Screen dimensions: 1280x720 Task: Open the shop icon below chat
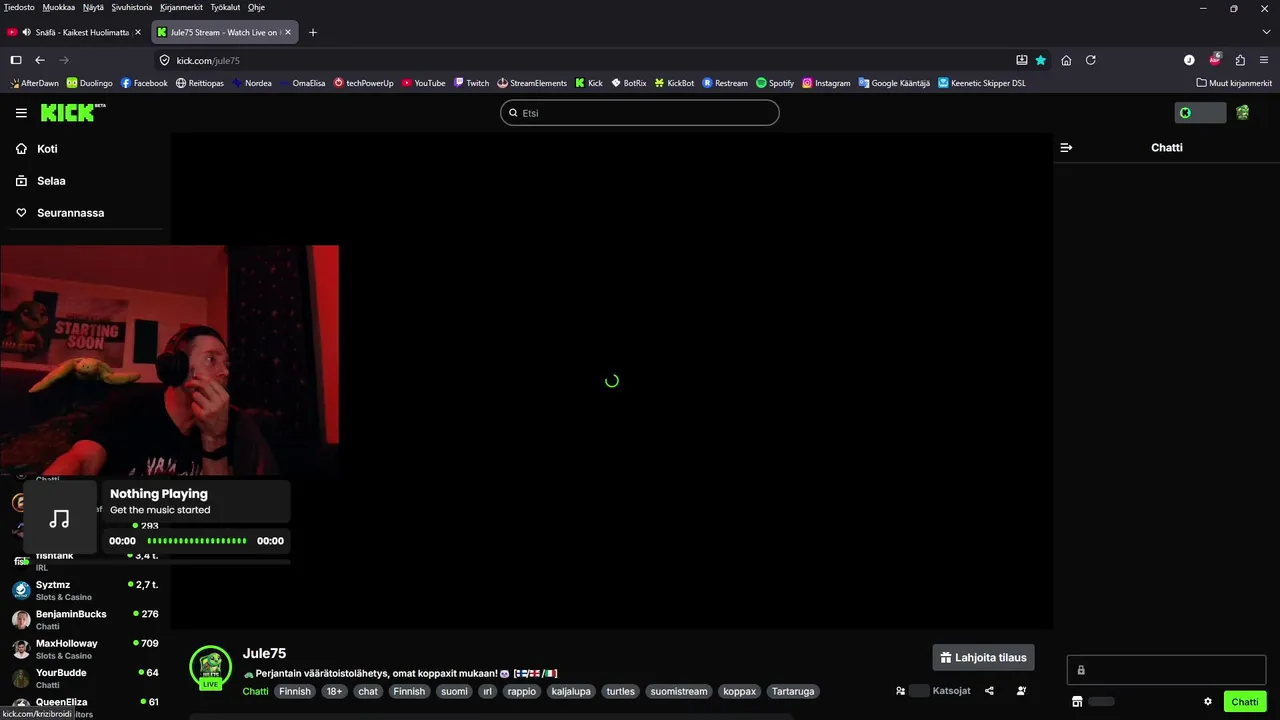[x=1077, y=702]
